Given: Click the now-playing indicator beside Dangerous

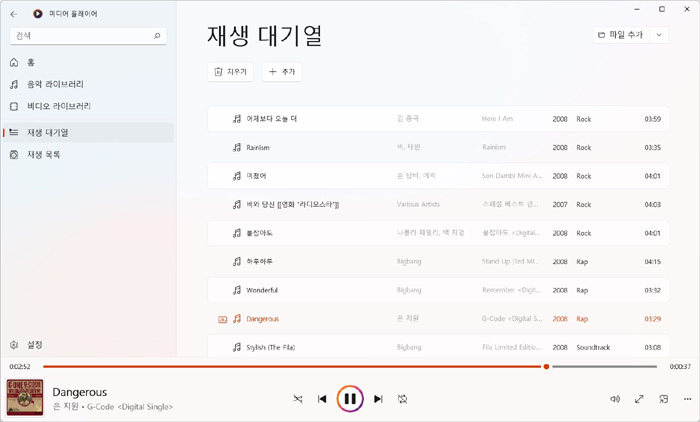Looking at the screenshot, I should (222, 319).
